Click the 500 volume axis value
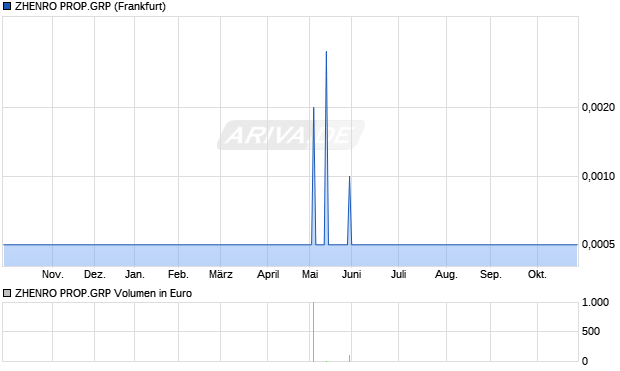Image resolution: width=620 pixels, height=371 pixels. 591,331
